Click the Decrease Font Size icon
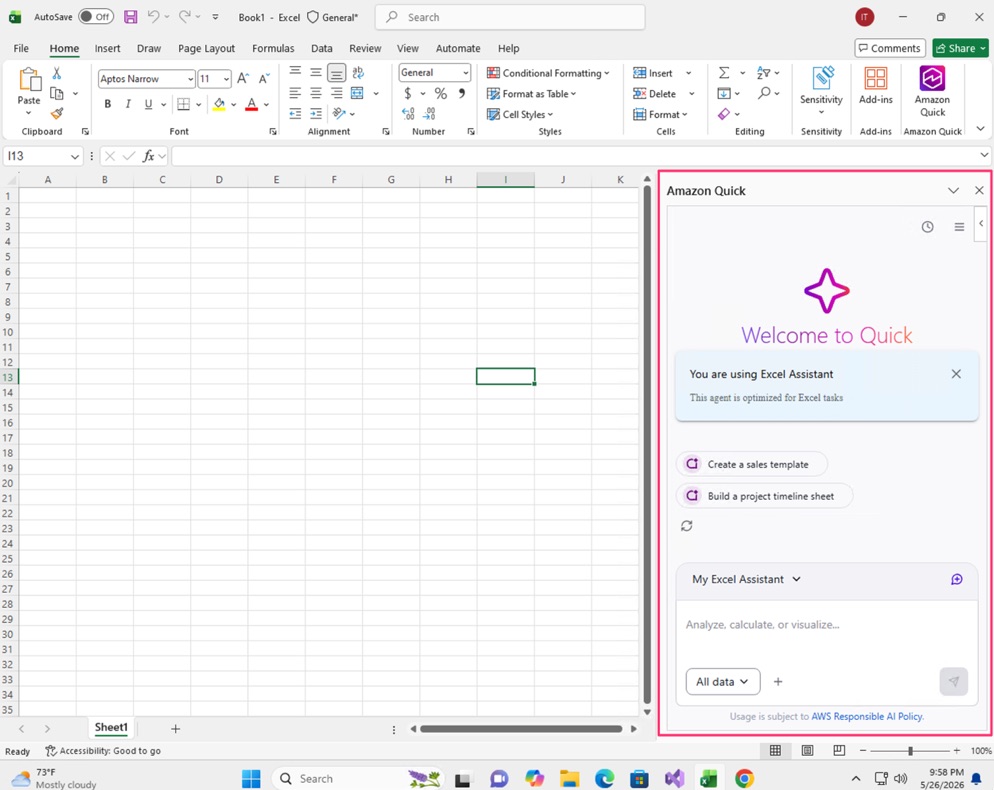This screenshot has height=790, width=994. (x=264, y=79)
